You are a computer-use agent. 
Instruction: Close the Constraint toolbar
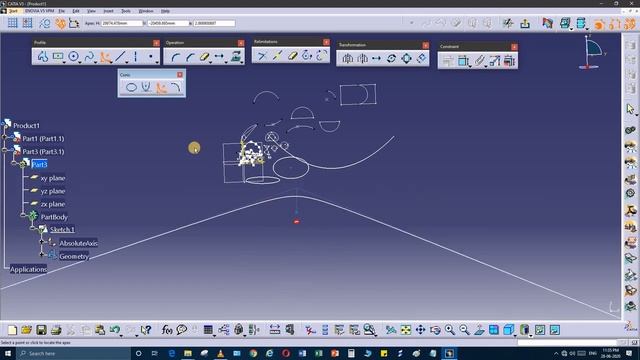coord(514,47)
